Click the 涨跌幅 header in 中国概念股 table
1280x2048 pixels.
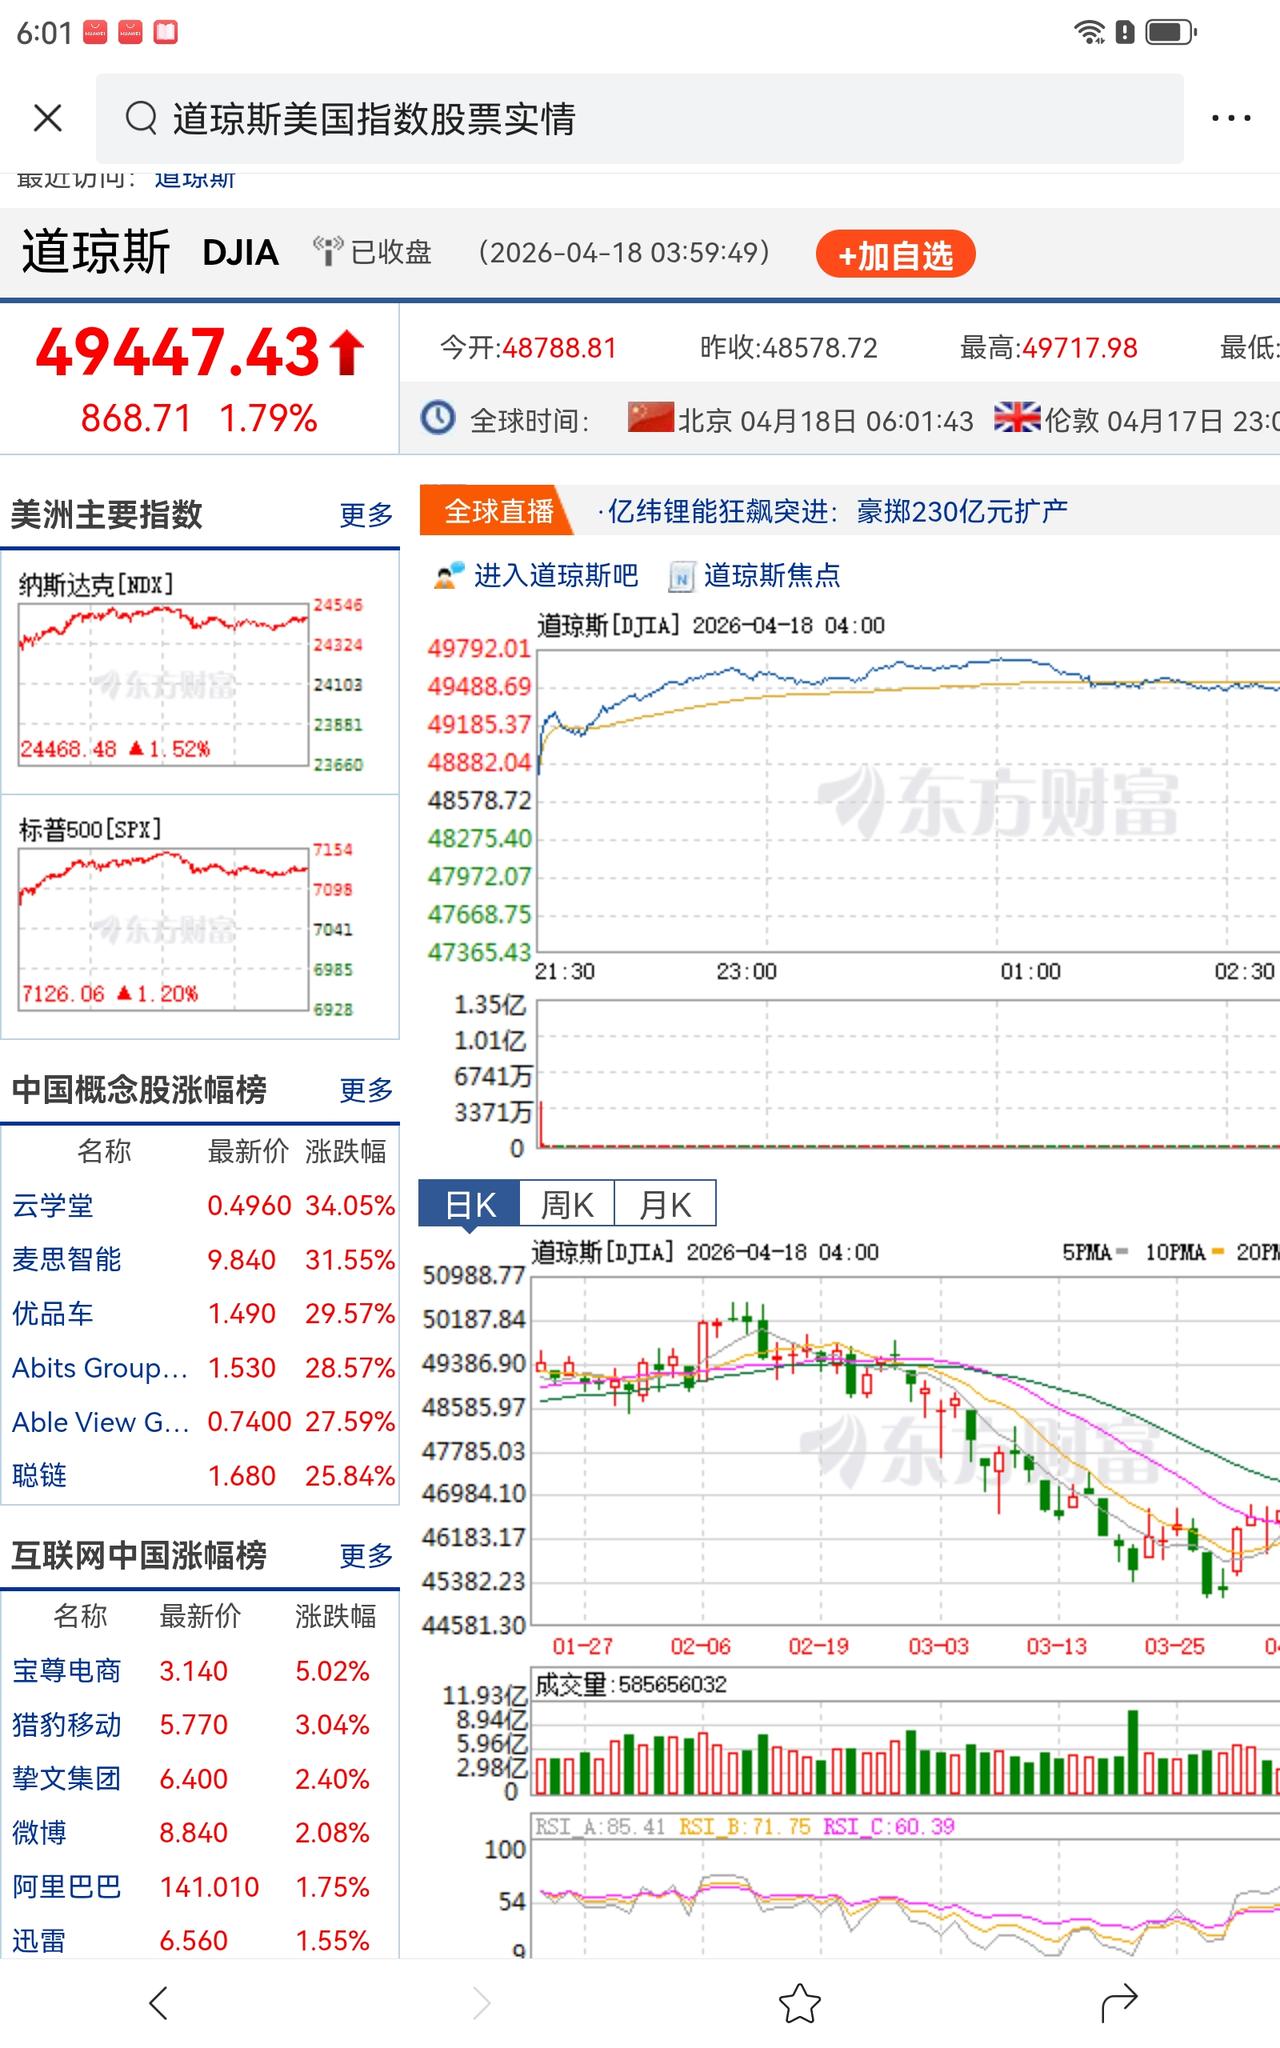point(346,1152)
